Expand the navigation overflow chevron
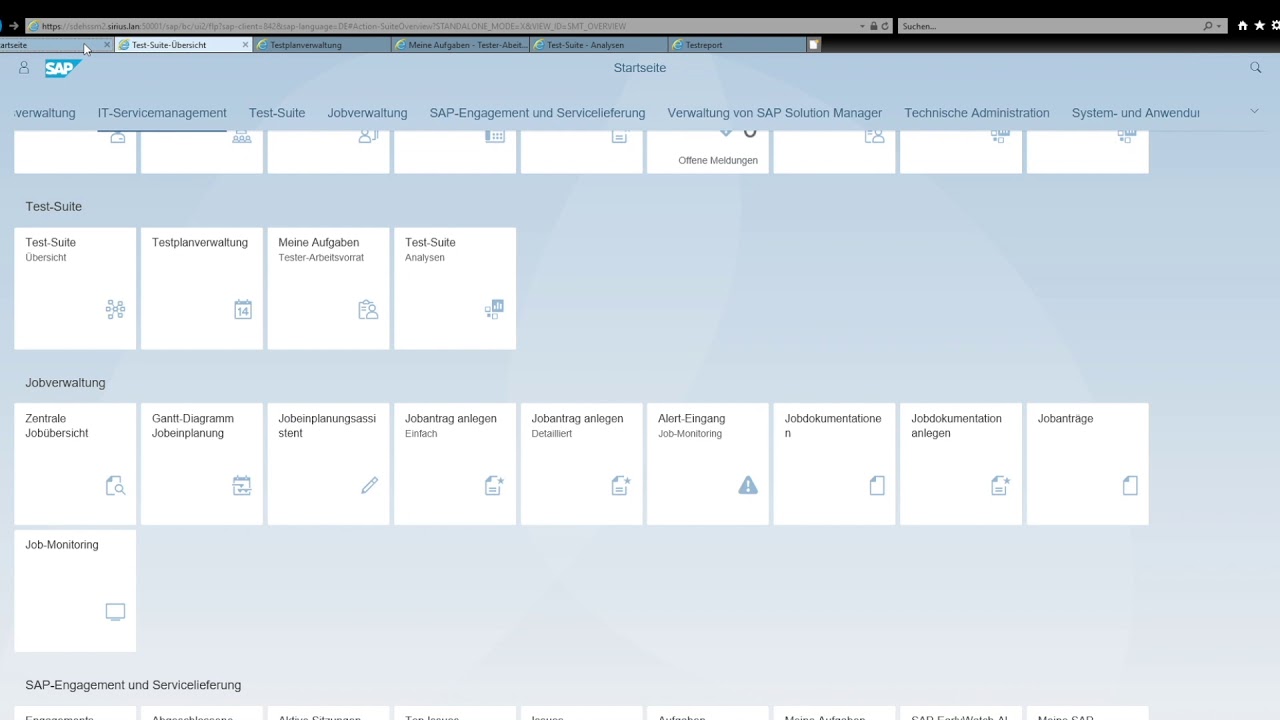 pos(1254,111)
